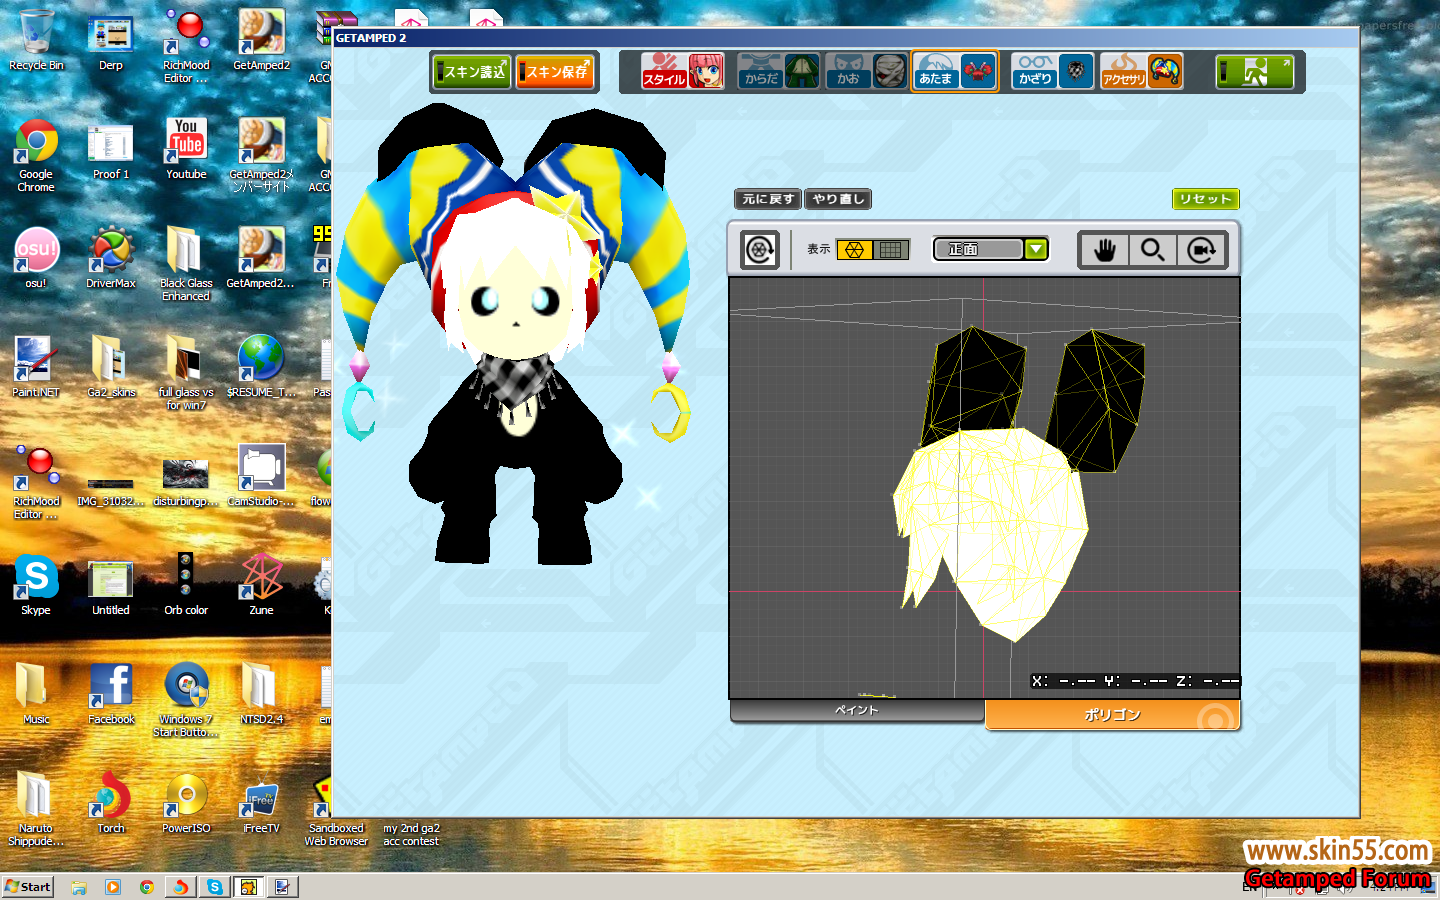Click the green exit button
Viewport: 1440px width, 900px height.
click(x=1255, y=72)
